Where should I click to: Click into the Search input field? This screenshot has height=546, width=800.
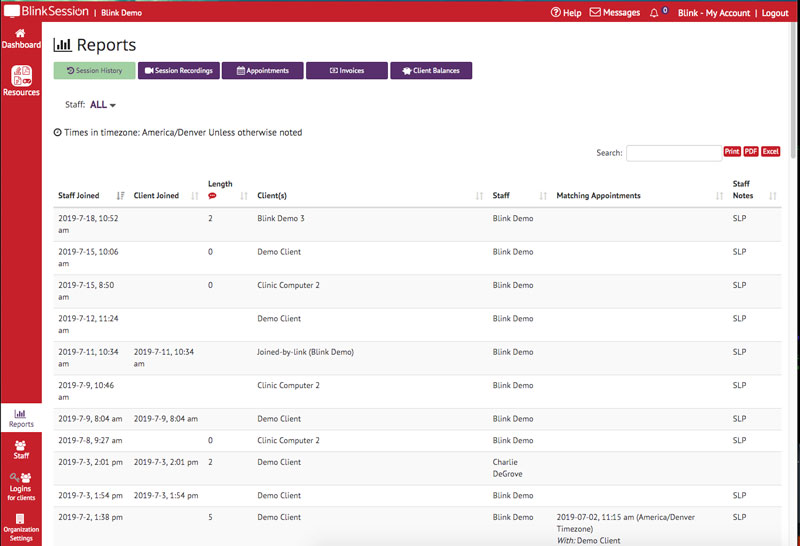point(673,153)
